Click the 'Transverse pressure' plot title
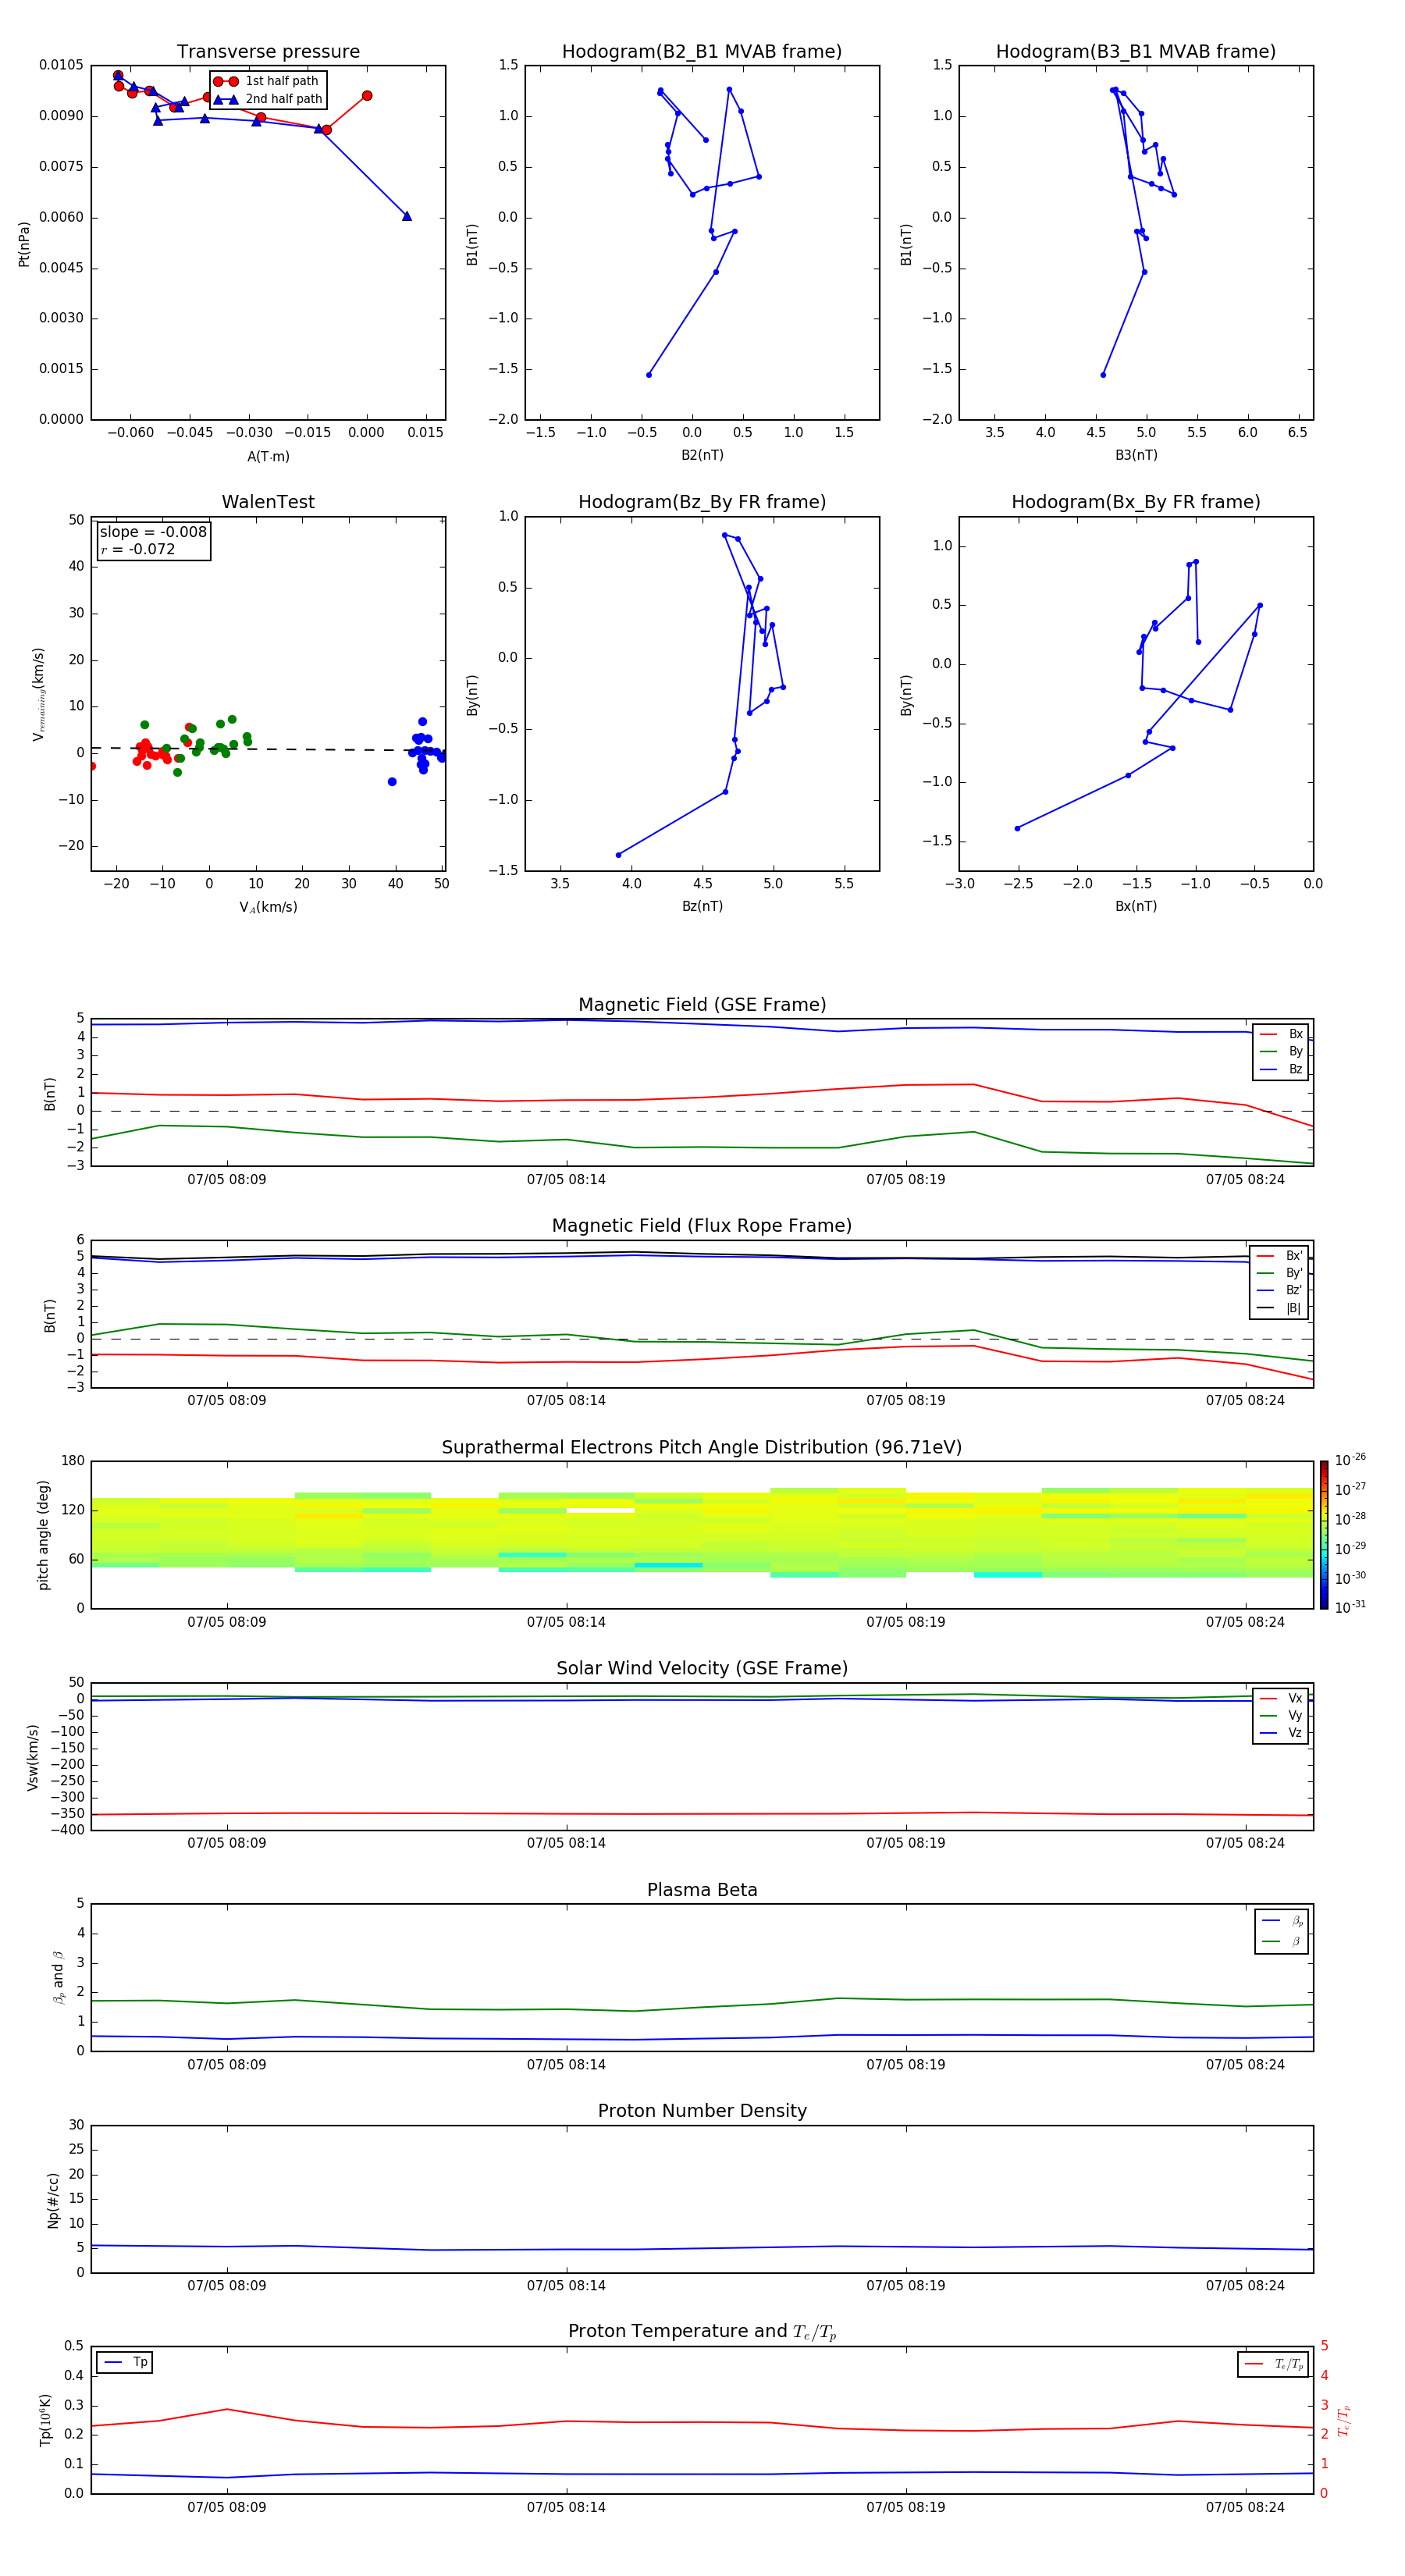 point(268,52)
